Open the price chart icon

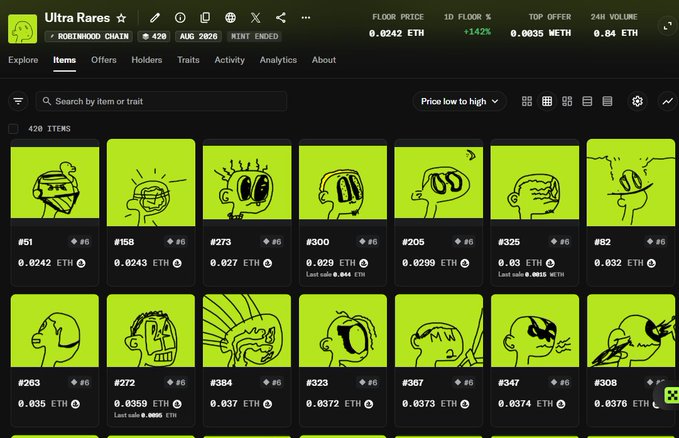(x=667, y=101)
